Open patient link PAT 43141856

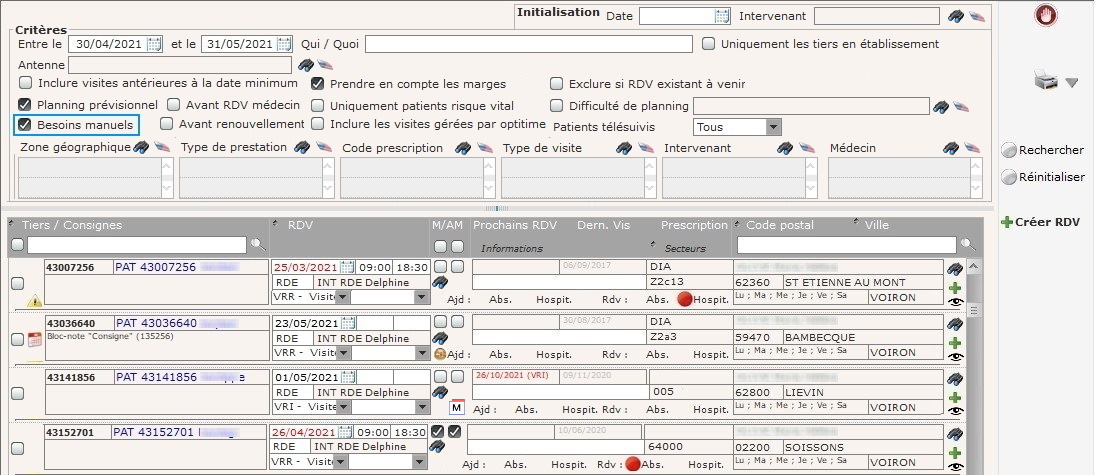click(156, 377)
